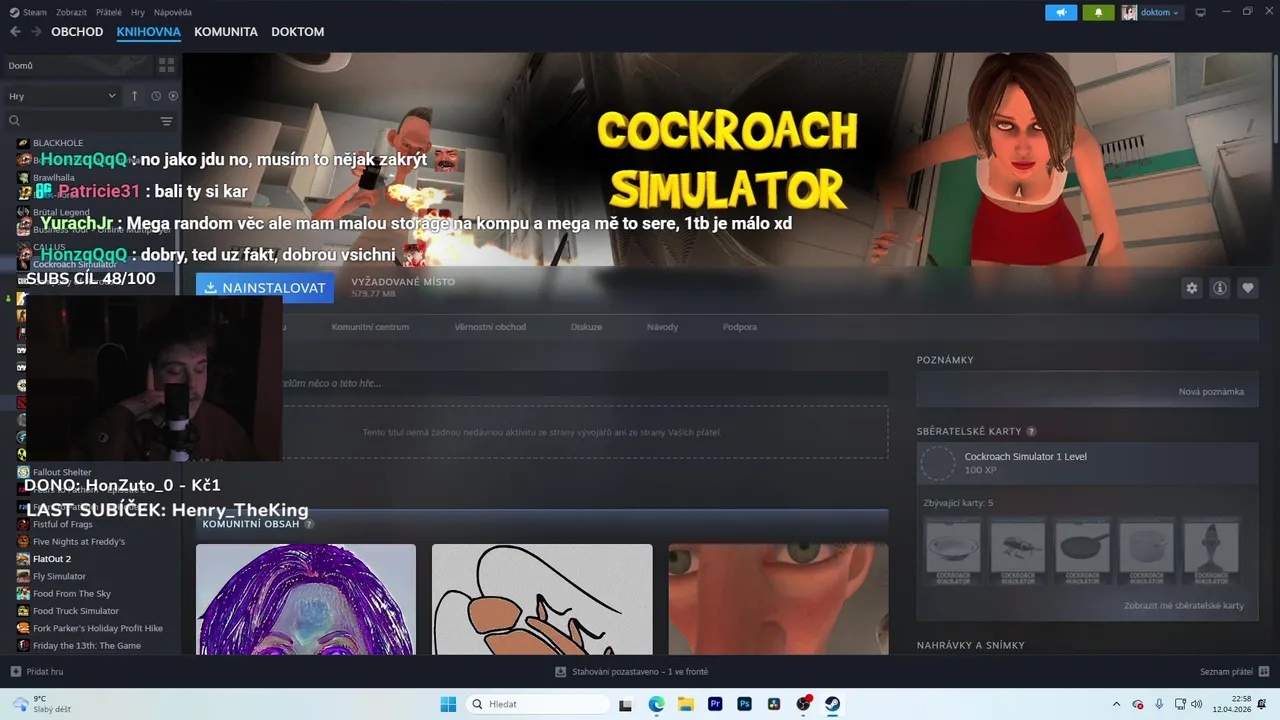Open the KOMUNITA tab

click(x=226, y=32)
